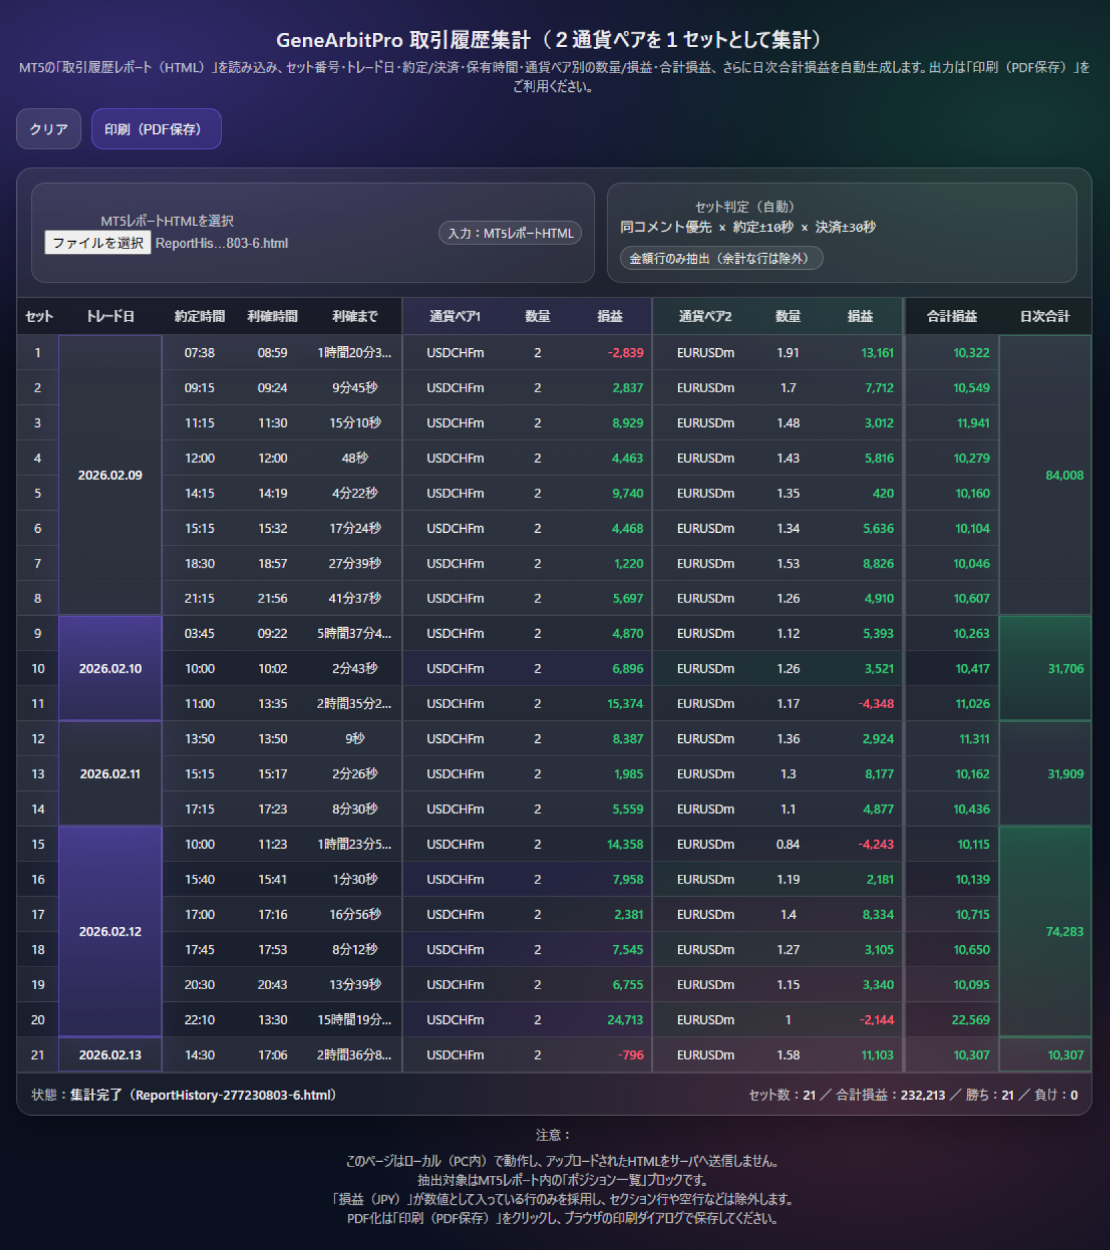Select the 2026.02.09 trade date cell
The height and width of the screenshot is (1250, 1110).
(110, 475)
